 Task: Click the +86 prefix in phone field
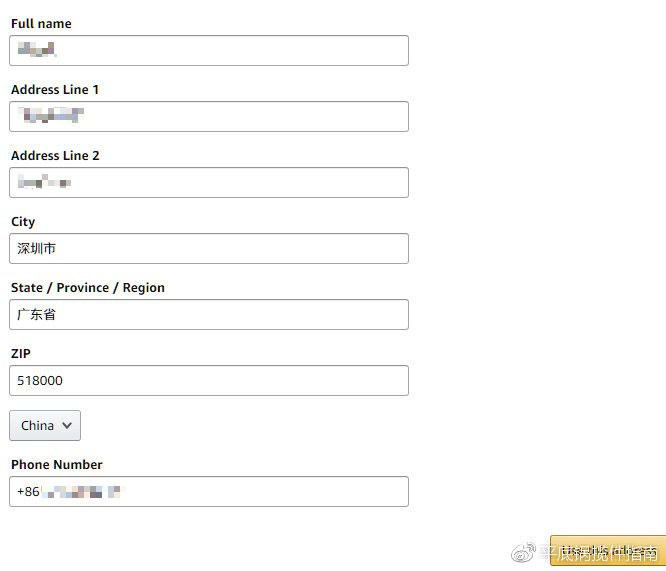(28, 492)
